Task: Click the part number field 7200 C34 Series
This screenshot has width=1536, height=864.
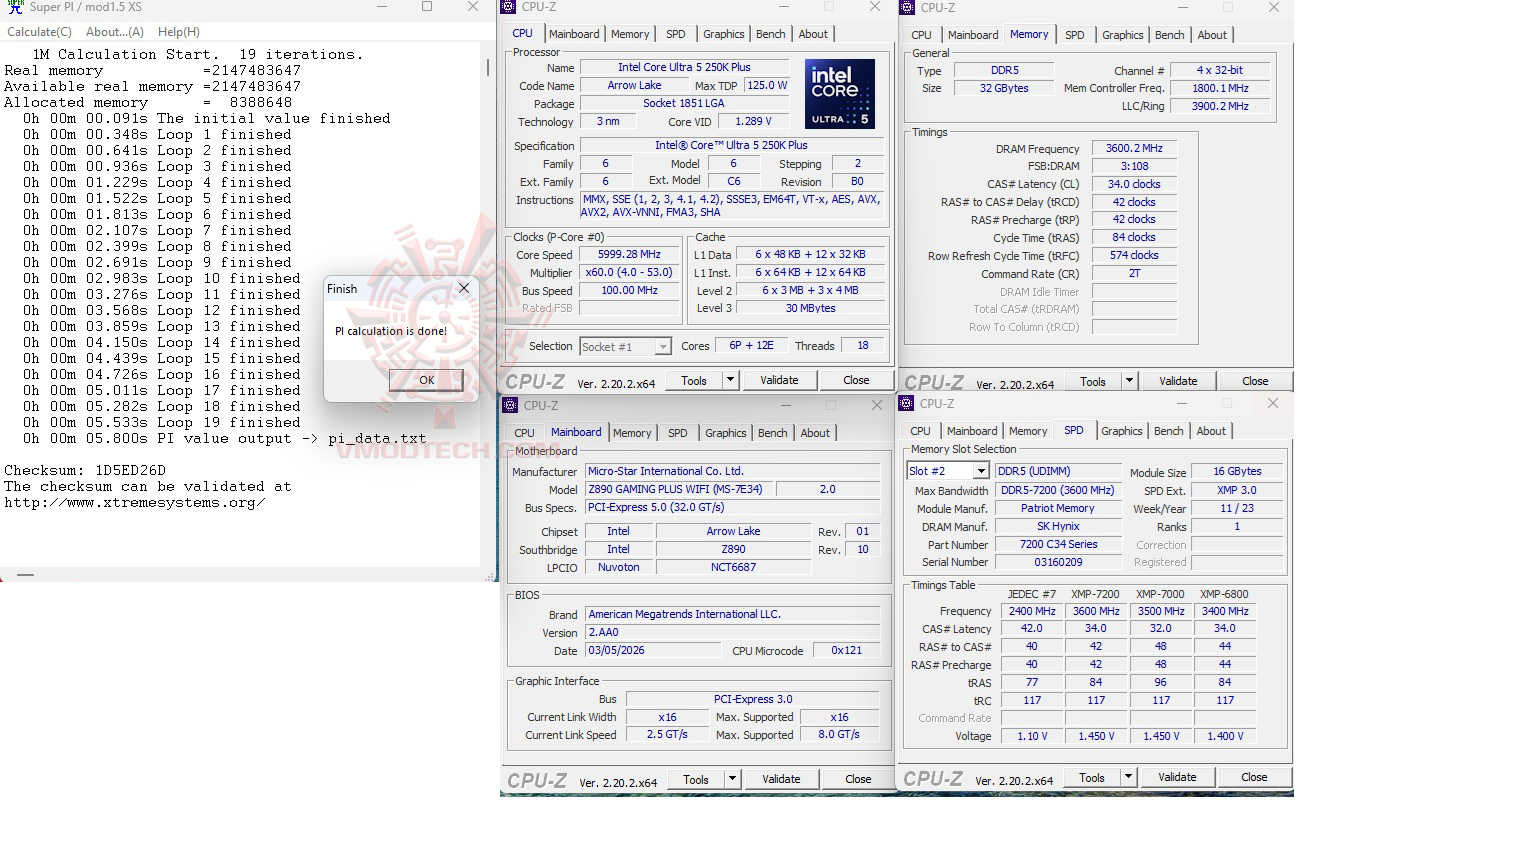Action: [1059, 544]
